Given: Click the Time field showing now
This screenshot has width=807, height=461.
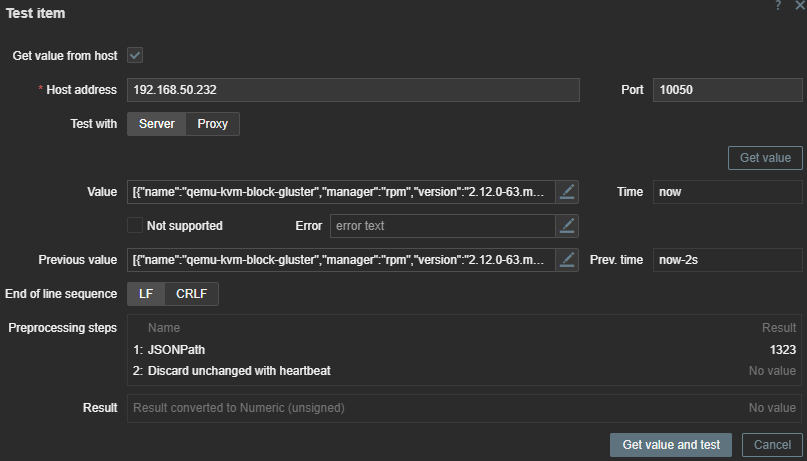Looking at the screenshot, I should tap(727, 192).
